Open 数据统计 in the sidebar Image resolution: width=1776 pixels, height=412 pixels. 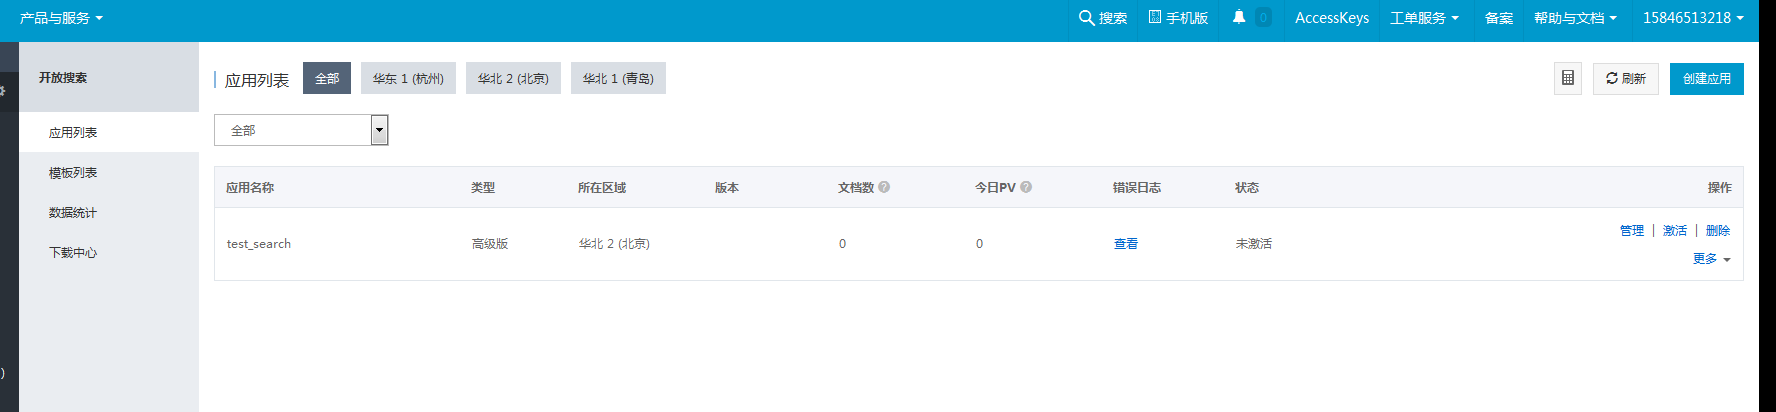point(109,212)
